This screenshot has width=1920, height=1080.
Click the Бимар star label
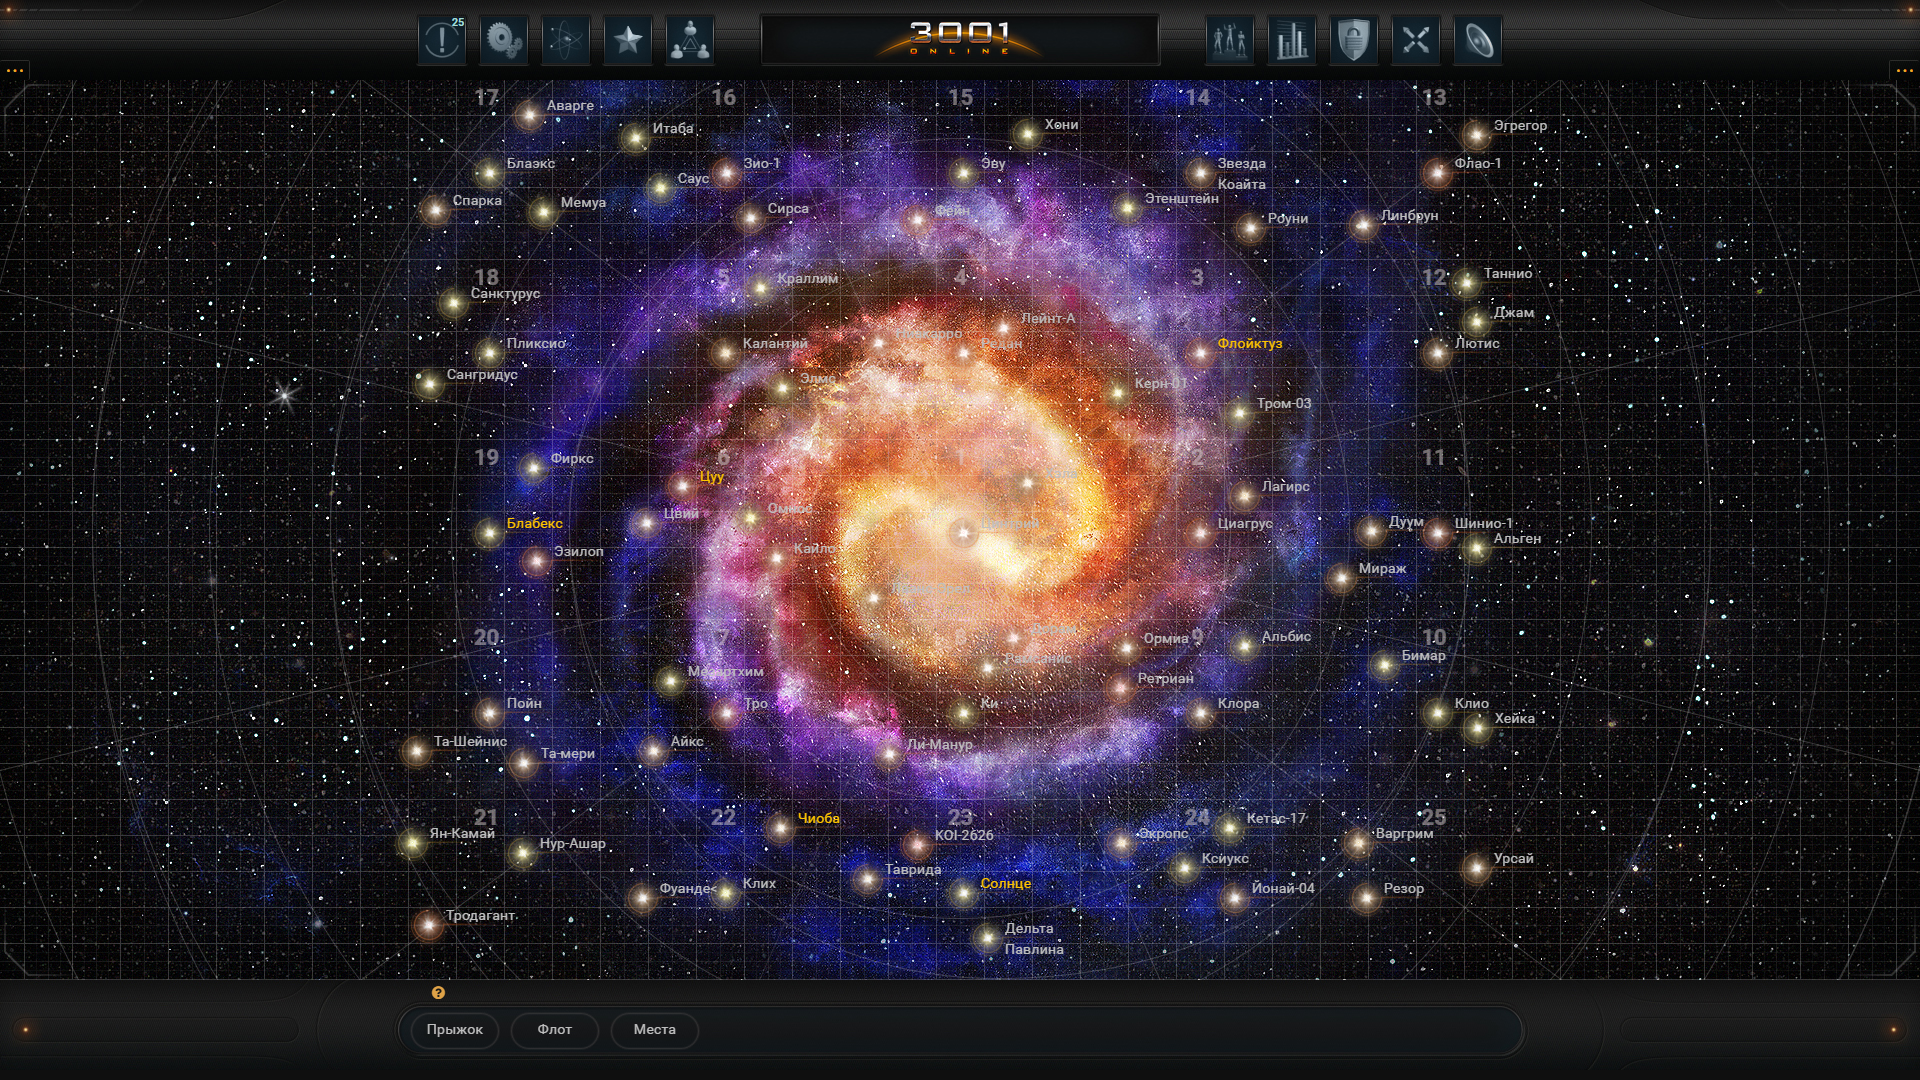pos(1424,656)
